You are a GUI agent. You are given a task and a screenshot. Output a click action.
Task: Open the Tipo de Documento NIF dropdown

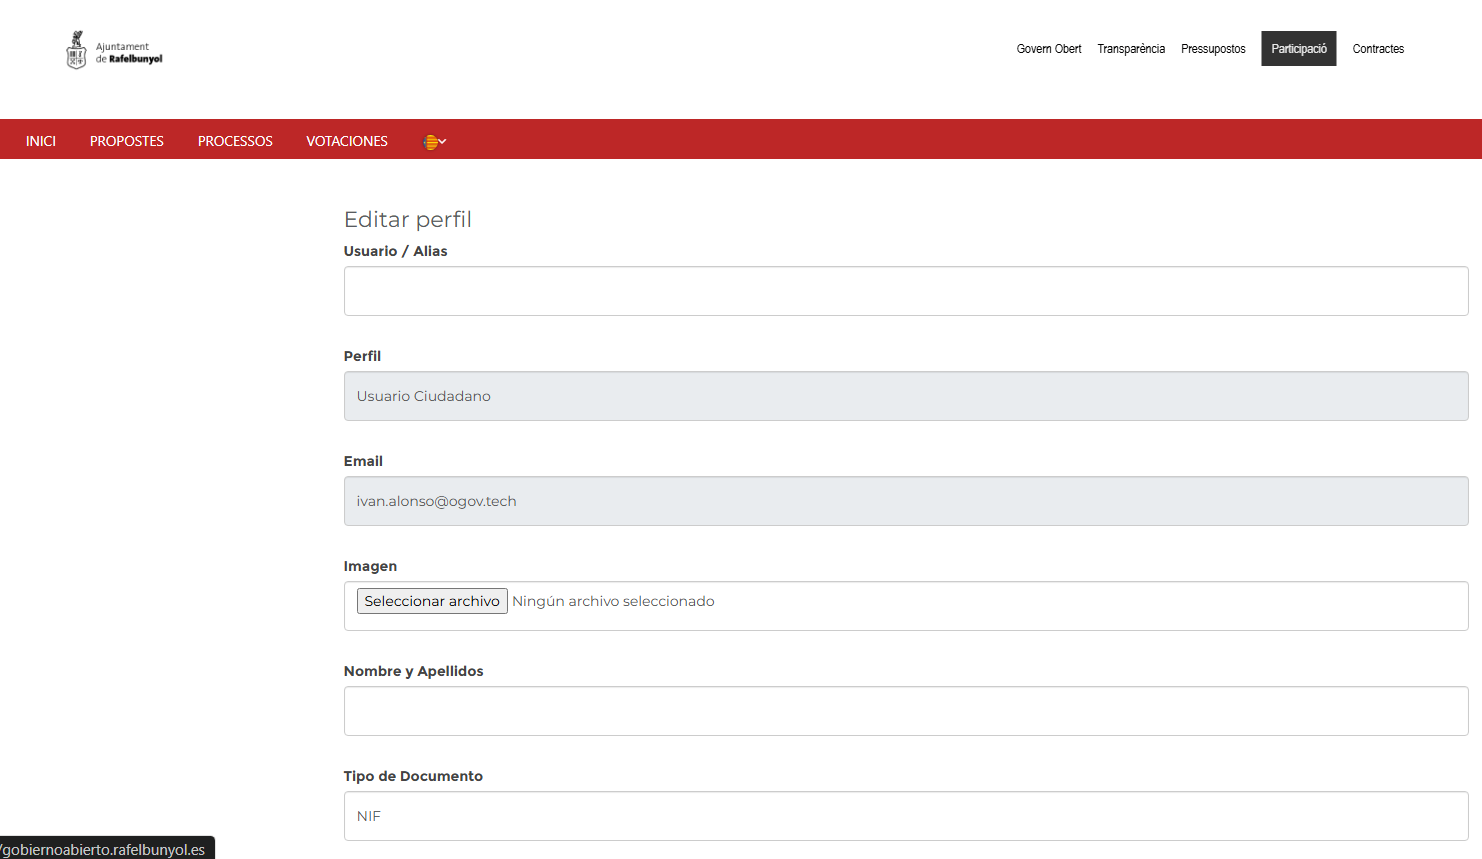905,816
